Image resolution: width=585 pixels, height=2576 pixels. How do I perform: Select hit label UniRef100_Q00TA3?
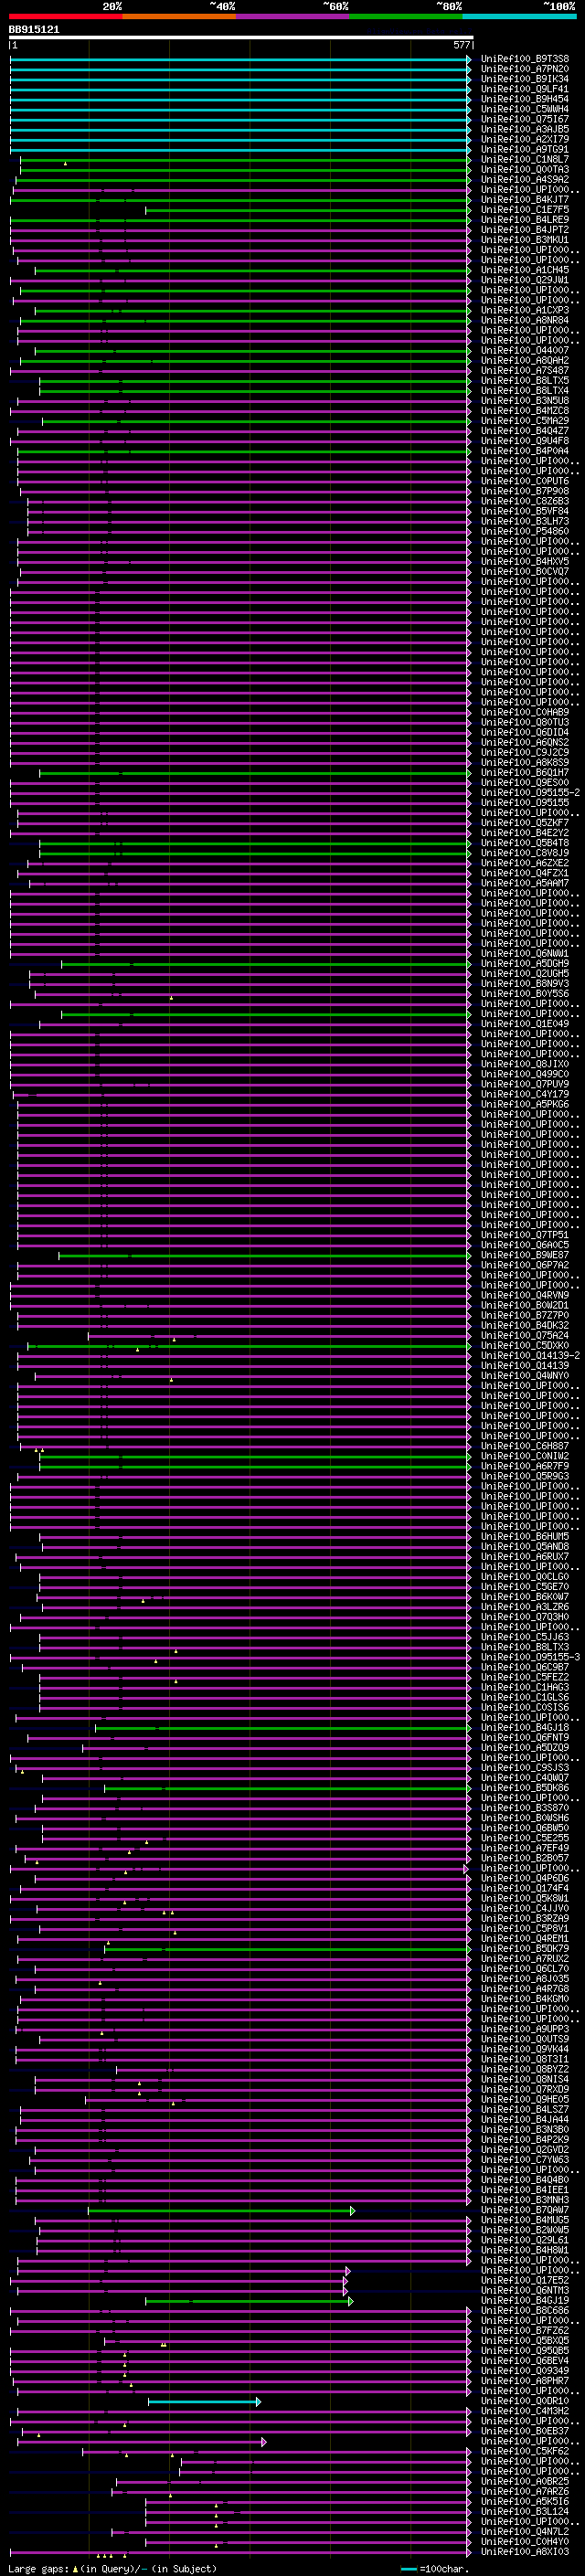coord(525,169)
